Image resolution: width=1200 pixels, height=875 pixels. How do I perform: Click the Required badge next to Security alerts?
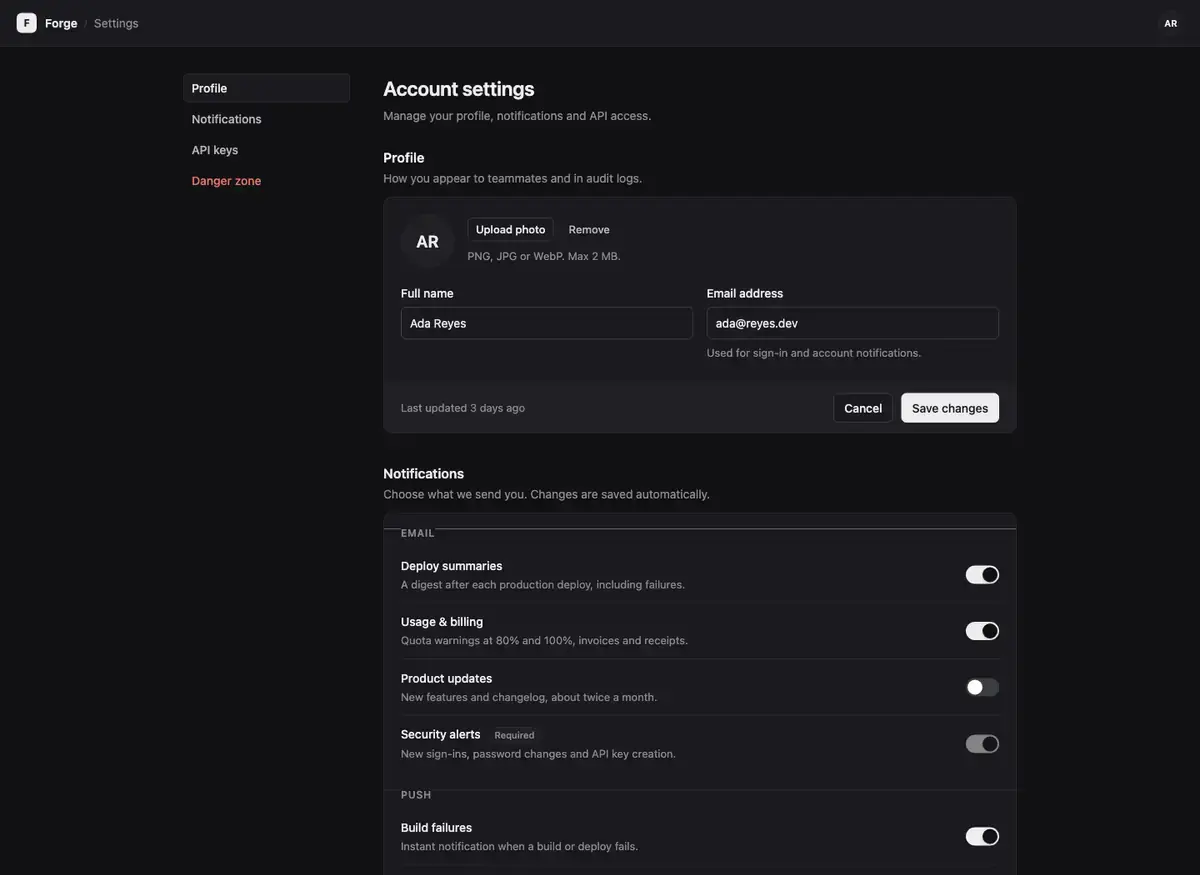514,735
